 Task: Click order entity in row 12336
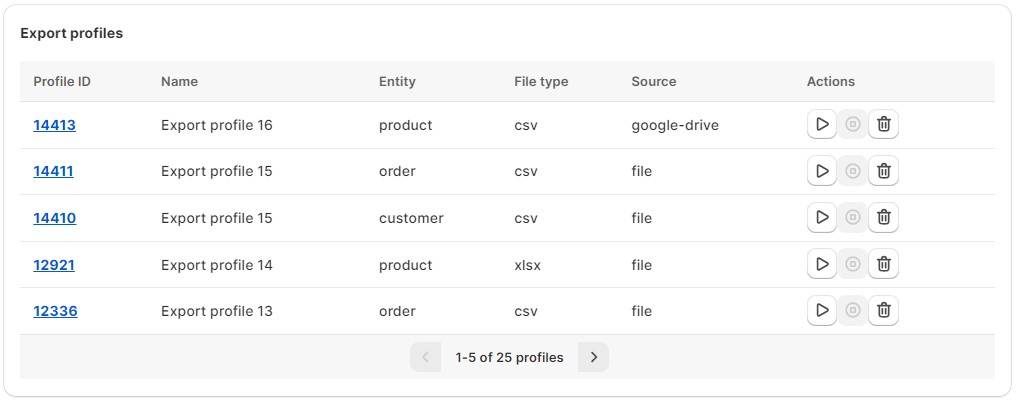click(397, 311)
